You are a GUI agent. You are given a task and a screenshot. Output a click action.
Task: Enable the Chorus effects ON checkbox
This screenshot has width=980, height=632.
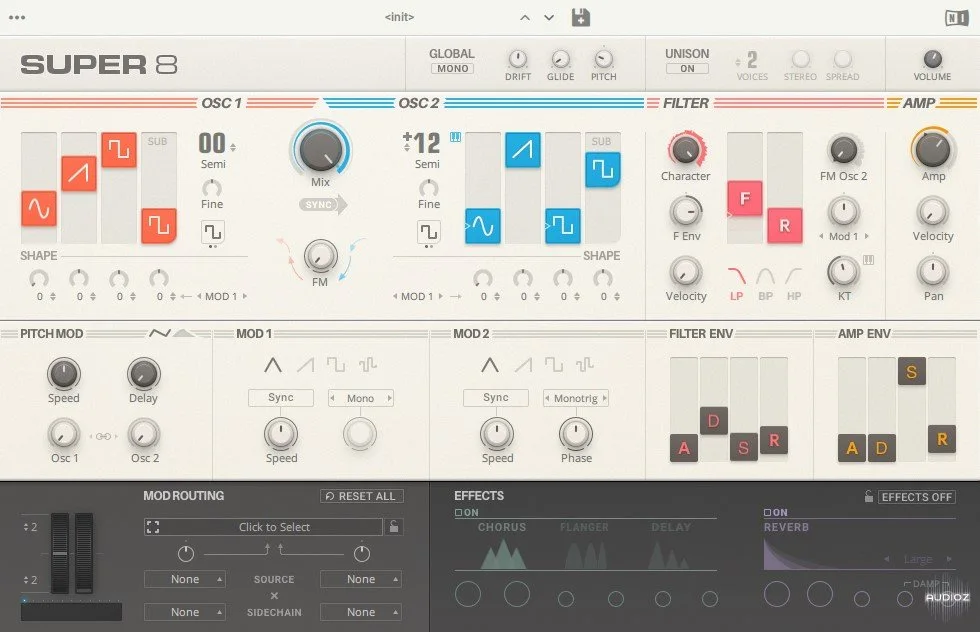tap(458, 513)
